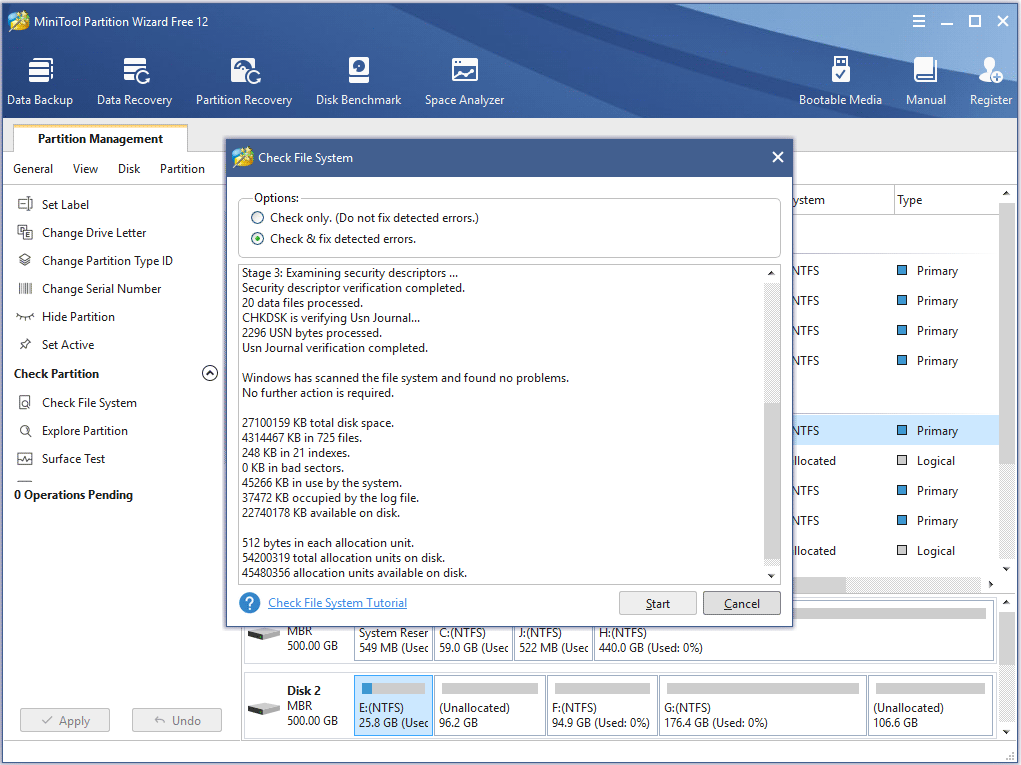Open Space Analyzer
Image resolution: width=1021 pixels, height=765 pixels.
(464, 82)
